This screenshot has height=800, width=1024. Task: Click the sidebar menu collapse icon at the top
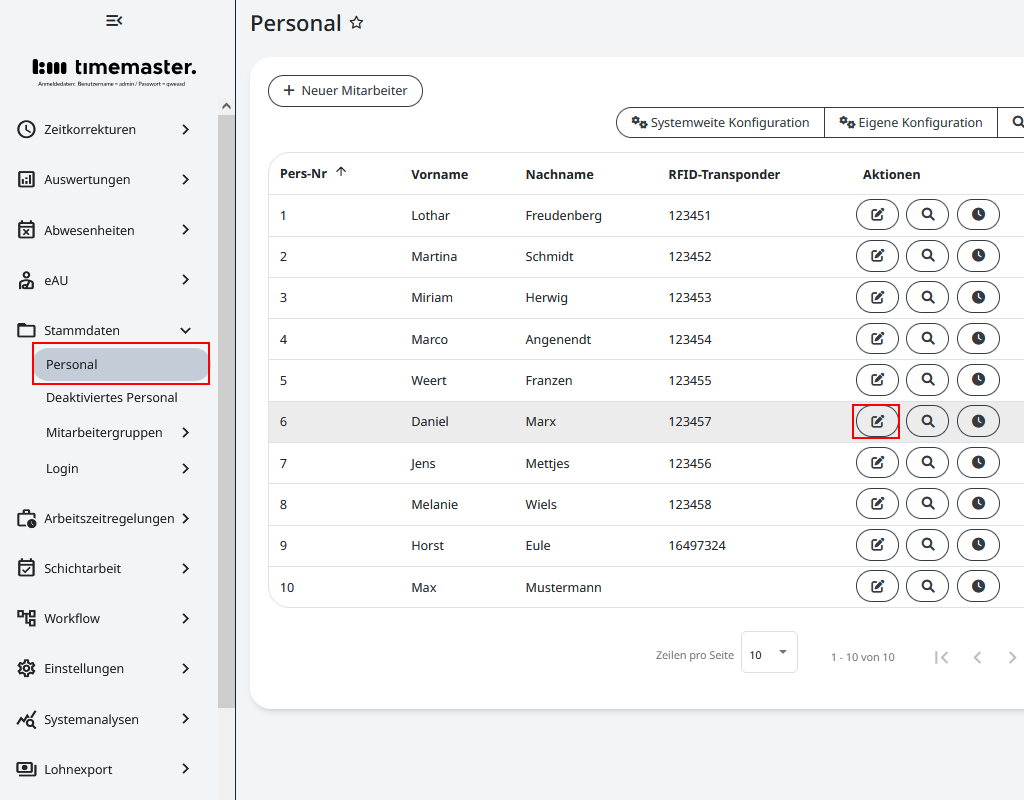coord(113,20)
